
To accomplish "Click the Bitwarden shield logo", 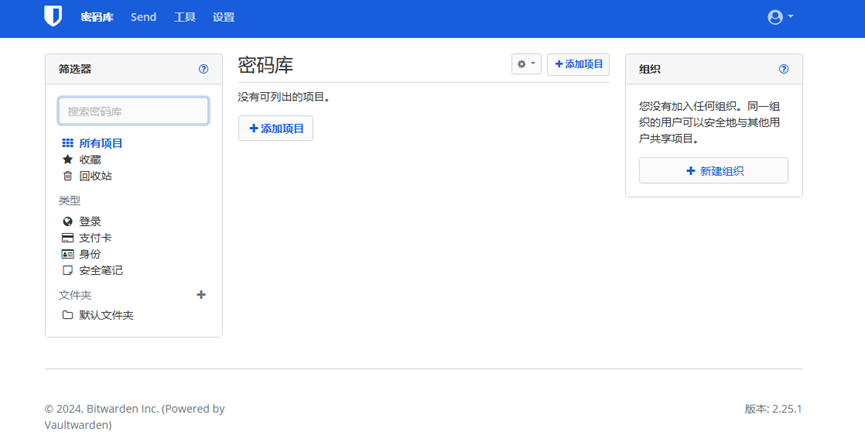I will click(x=54, y=17).
